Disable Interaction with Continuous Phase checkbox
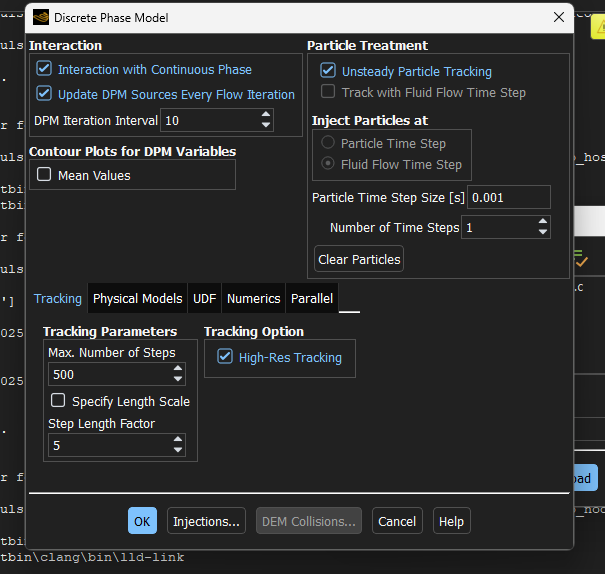This screenshot has height=574, width=605. coord(44,69)
